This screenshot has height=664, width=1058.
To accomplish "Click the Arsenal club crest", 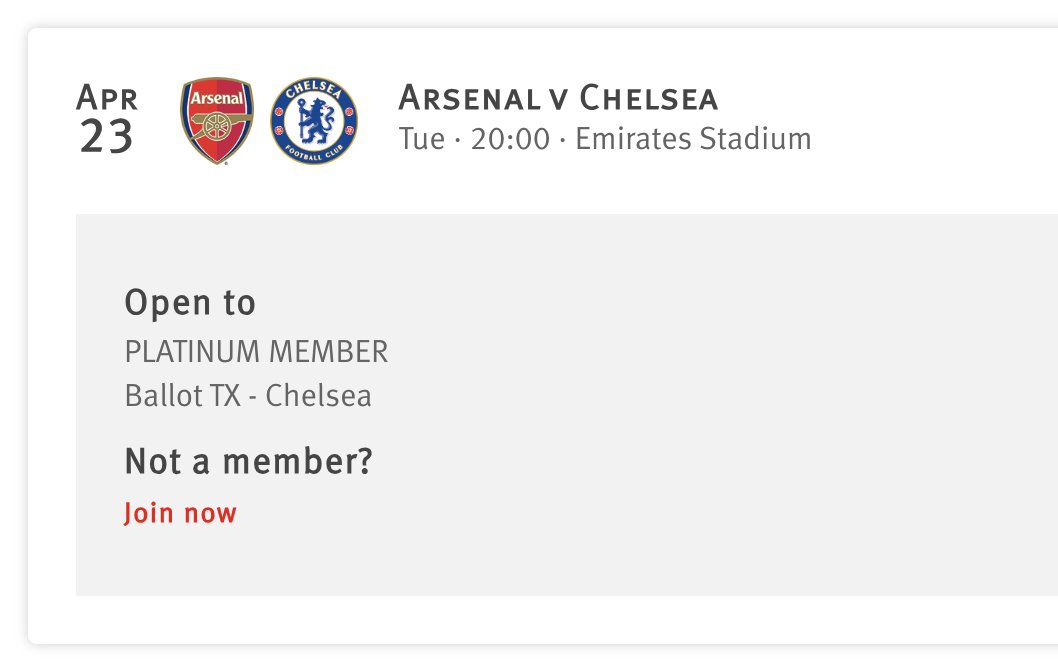I will click(217, 120).
